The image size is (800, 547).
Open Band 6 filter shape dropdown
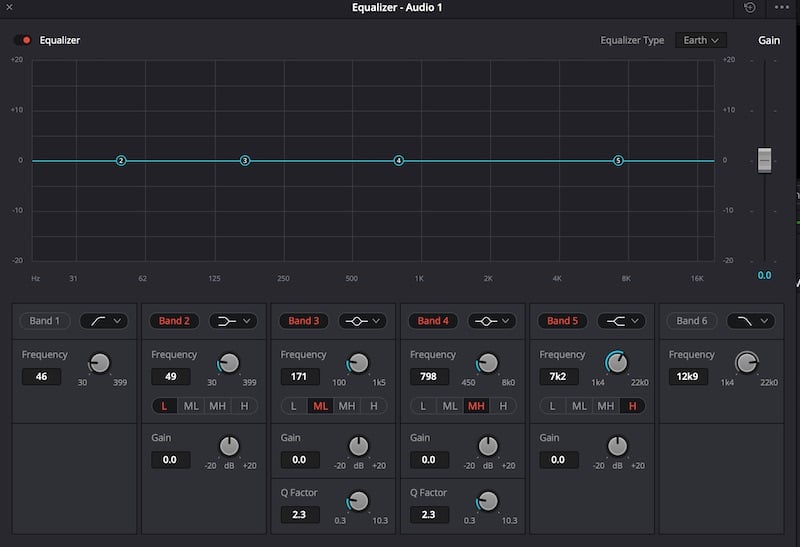750,321
